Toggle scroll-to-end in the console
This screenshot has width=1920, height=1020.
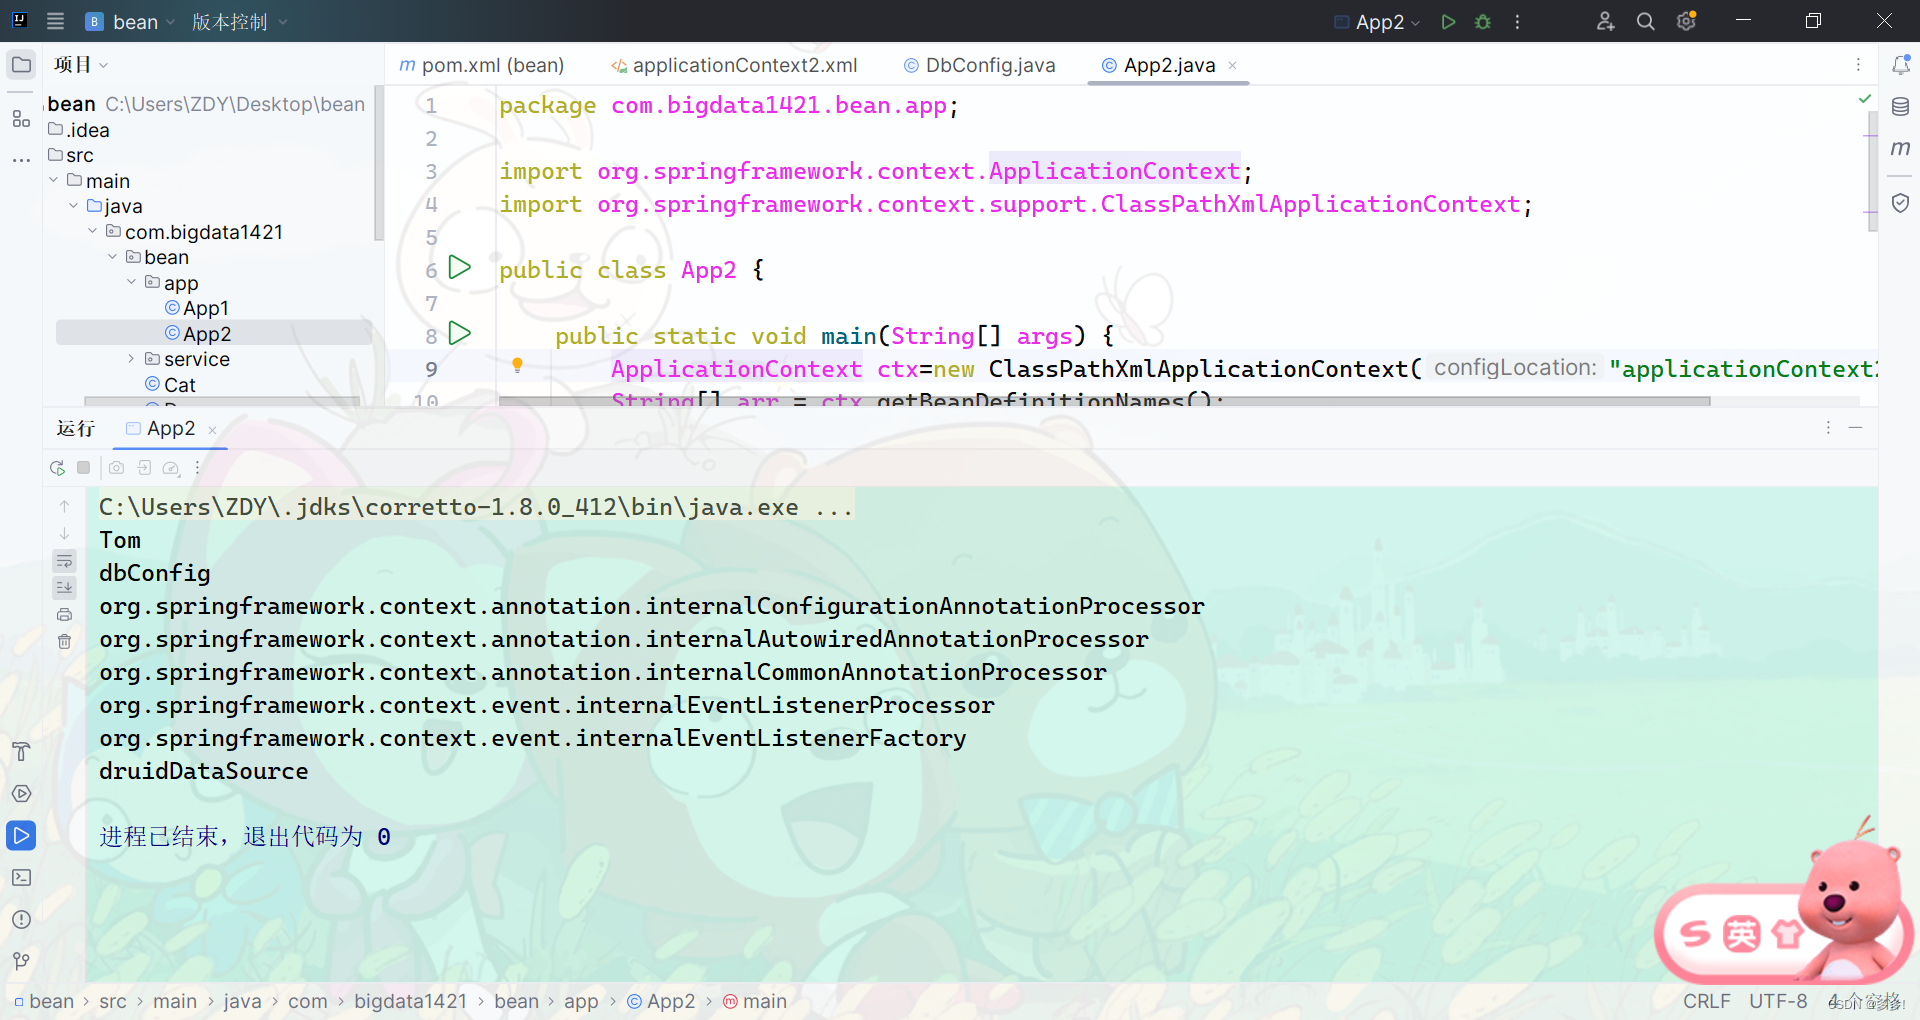pos(64,588)
